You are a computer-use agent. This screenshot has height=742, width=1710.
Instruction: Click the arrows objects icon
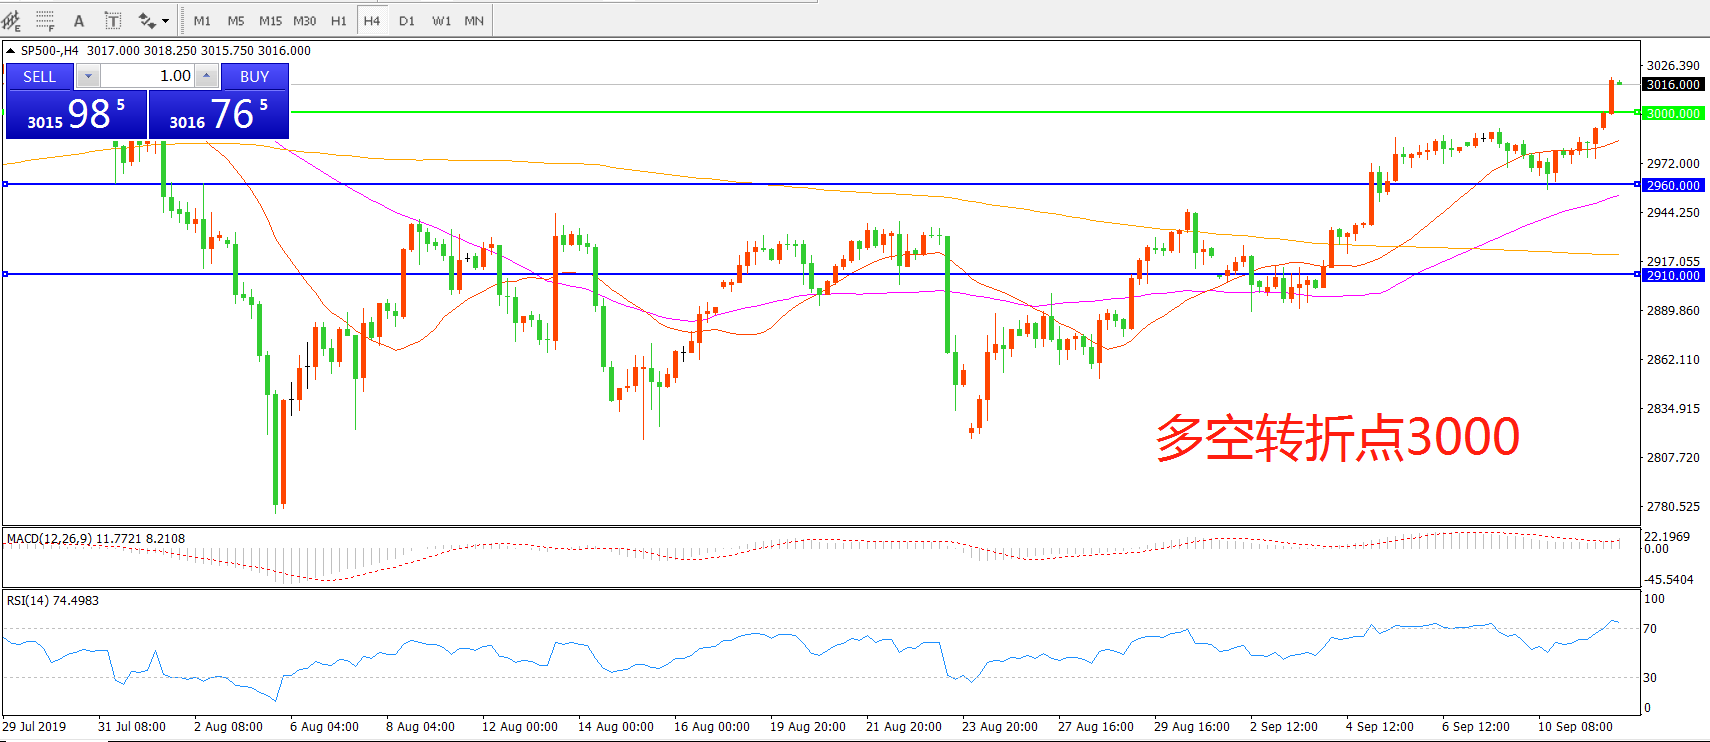click(147, 21)
